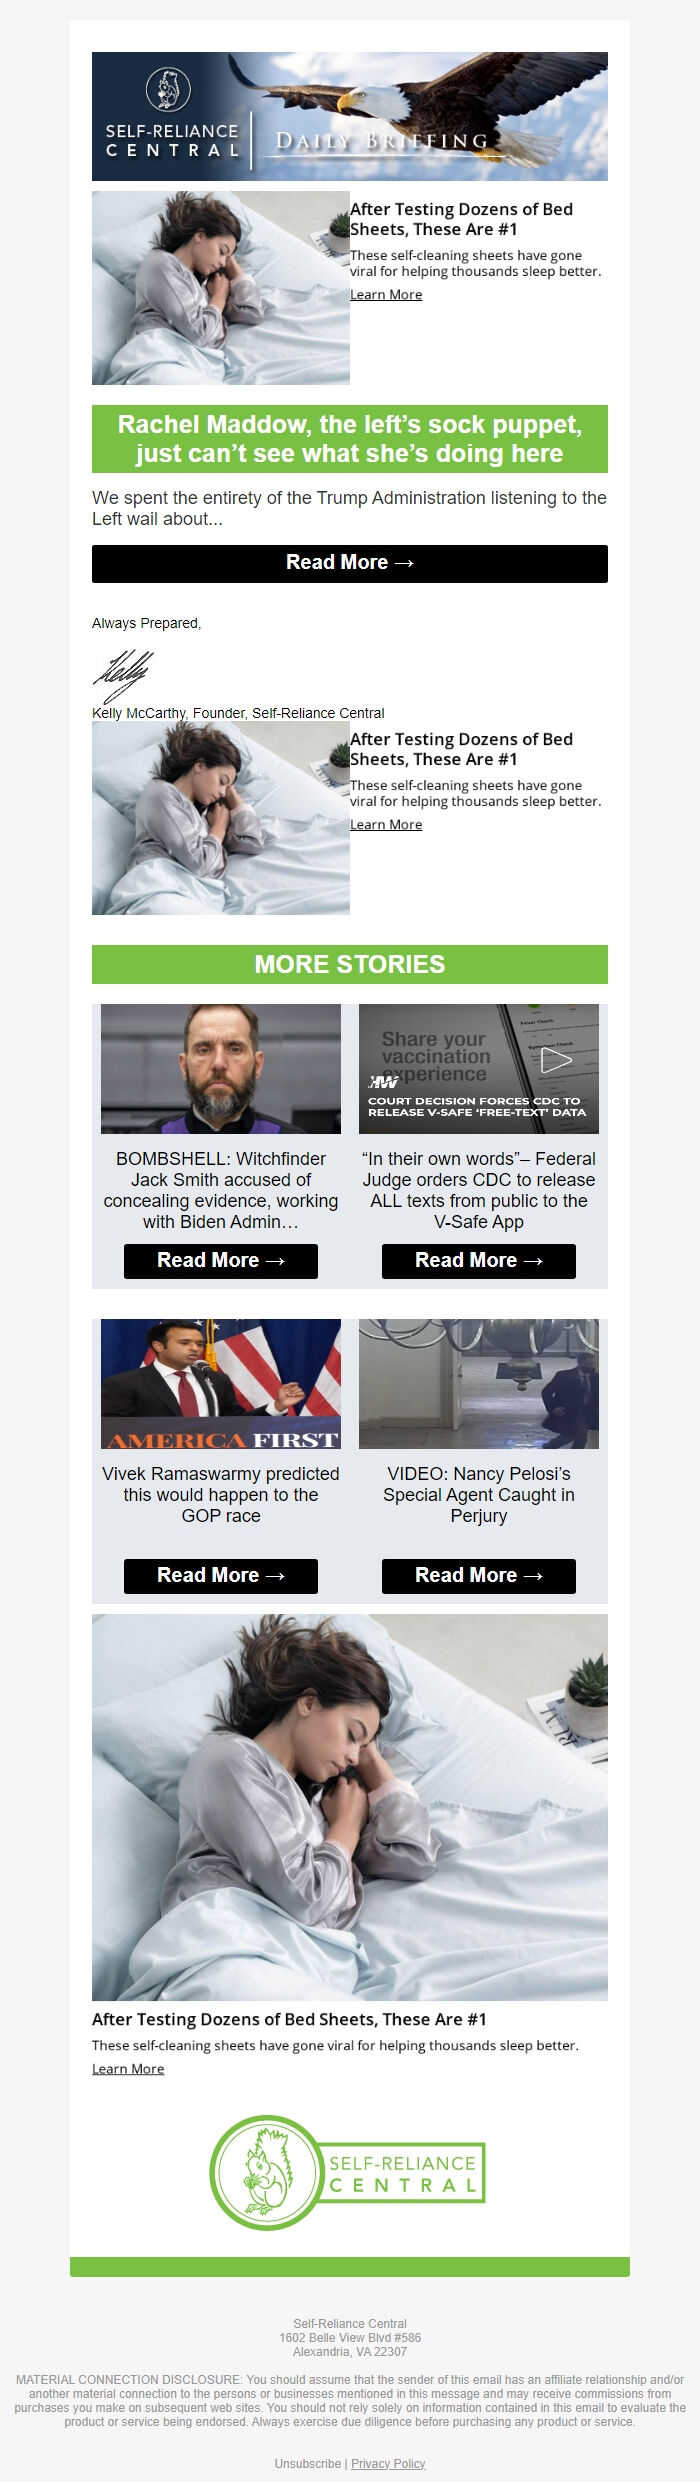Click the first Learn More link under header
The image size is (700, 2482).
pyautogui.click(x=386, y=294)
